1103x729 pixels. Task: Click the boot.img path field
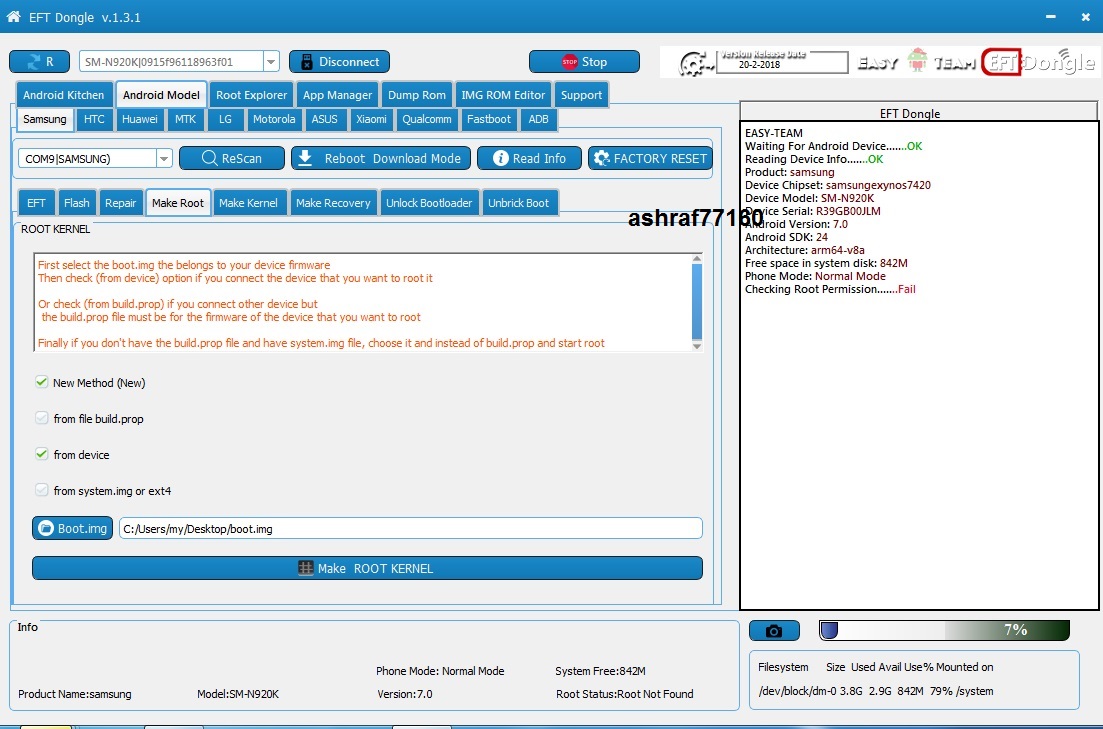click(x=411, y=528)
